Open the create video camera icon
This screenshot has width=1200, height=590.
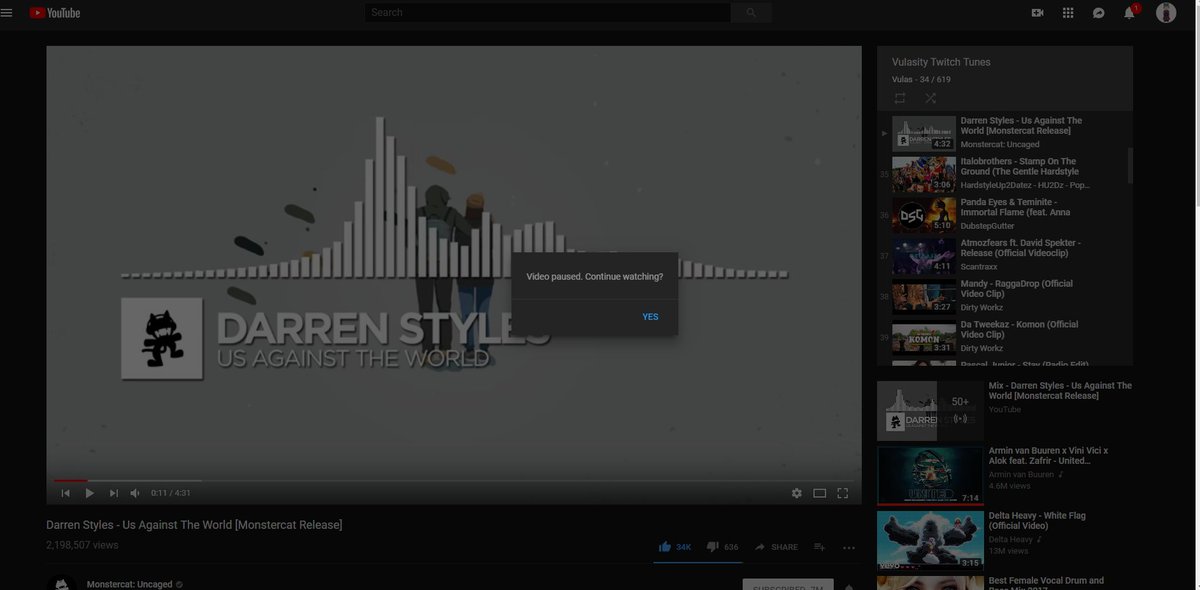pyautogui.click(x=1037, y=13)
